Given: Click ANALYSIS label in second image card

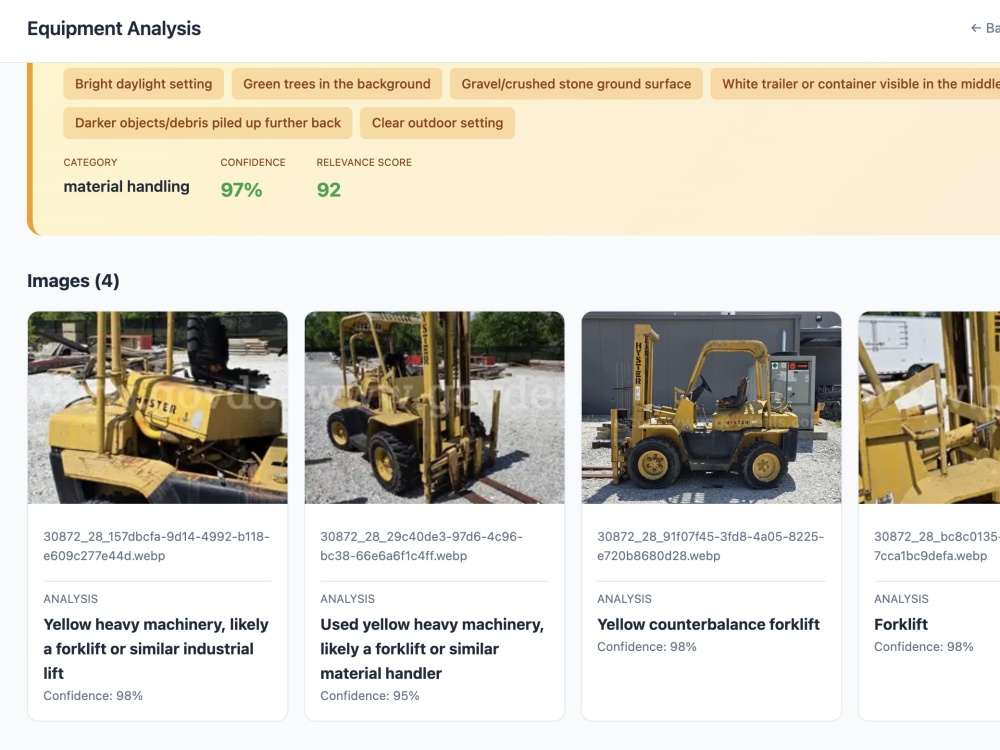Looking at the screenshot, I should coord(348,599).
